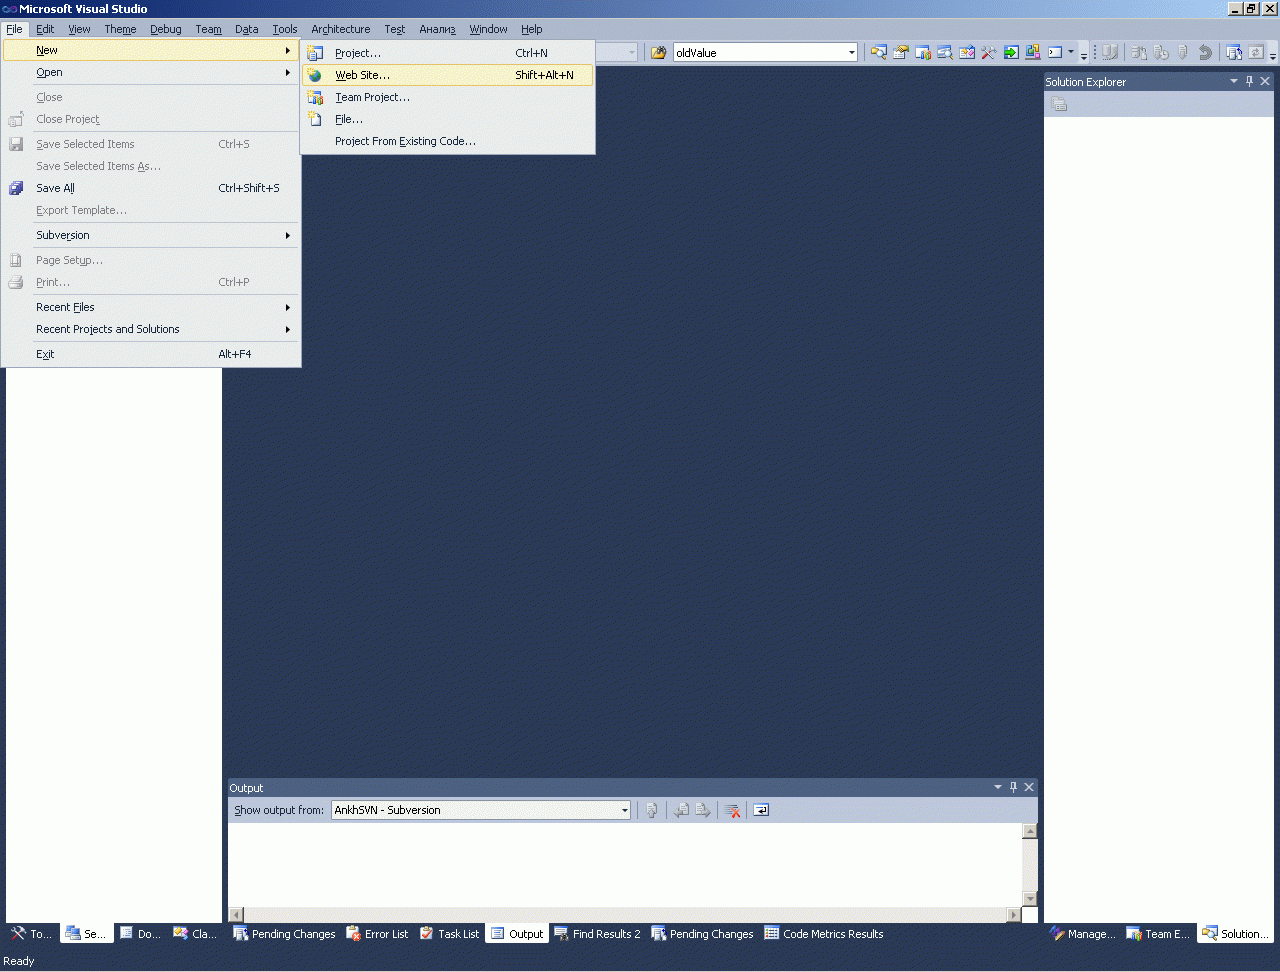Open the Tools menu

pyautogui.click(x=285, y=29)
